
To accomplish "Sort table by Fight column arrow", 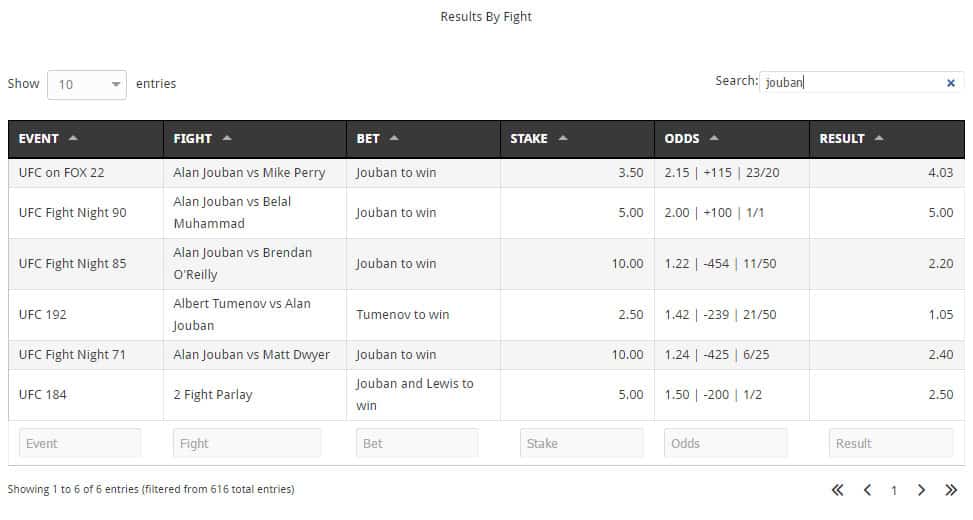I will 227,138.
